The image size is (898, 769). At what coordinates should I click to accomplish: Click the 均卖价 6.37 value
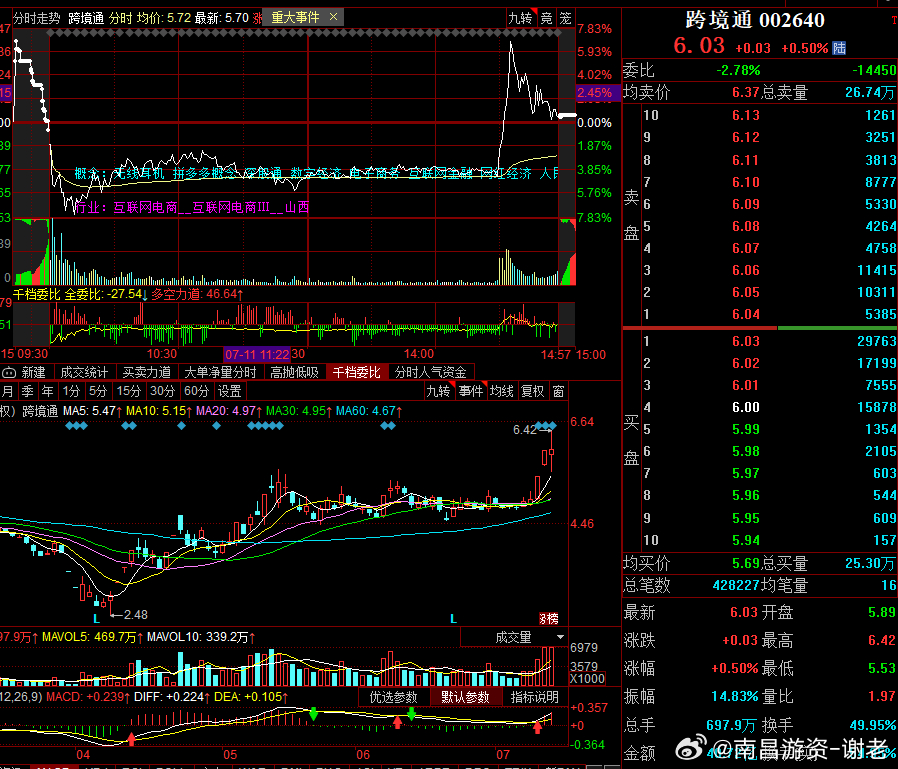click(746, 92)
